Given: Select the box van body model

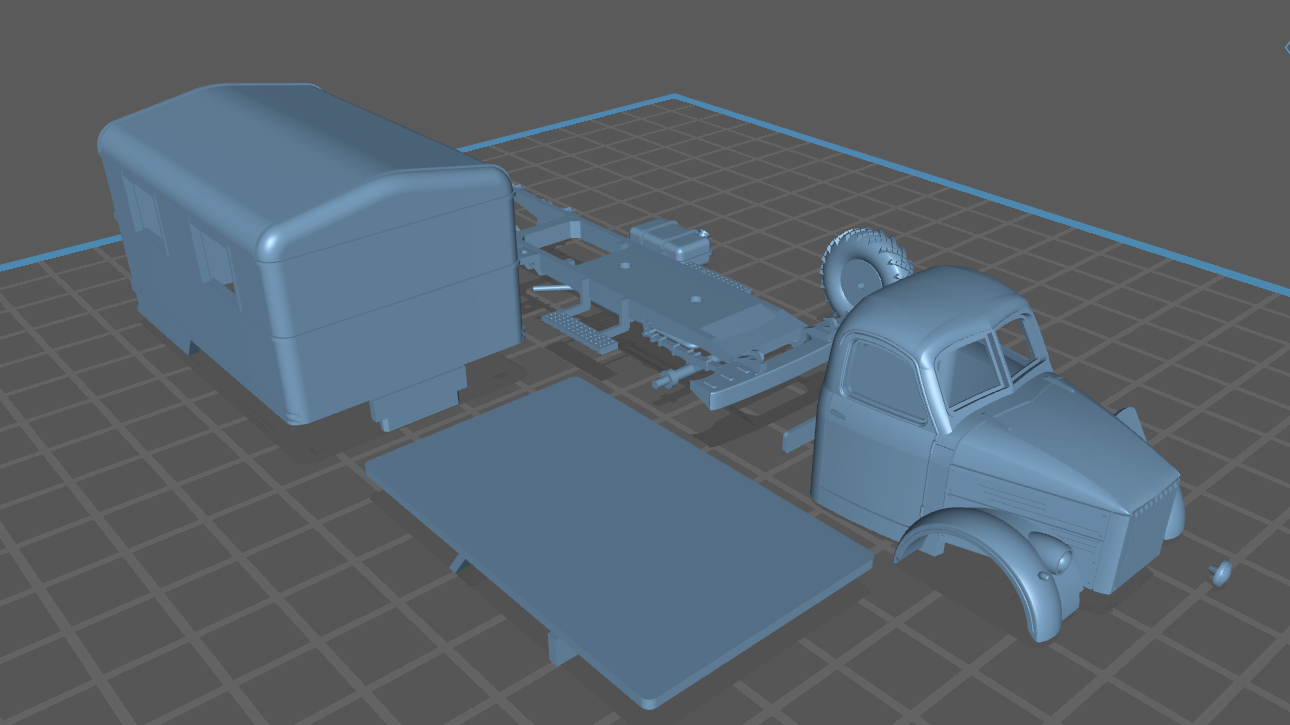Looking at the screenshot, I should pos(310,255).
